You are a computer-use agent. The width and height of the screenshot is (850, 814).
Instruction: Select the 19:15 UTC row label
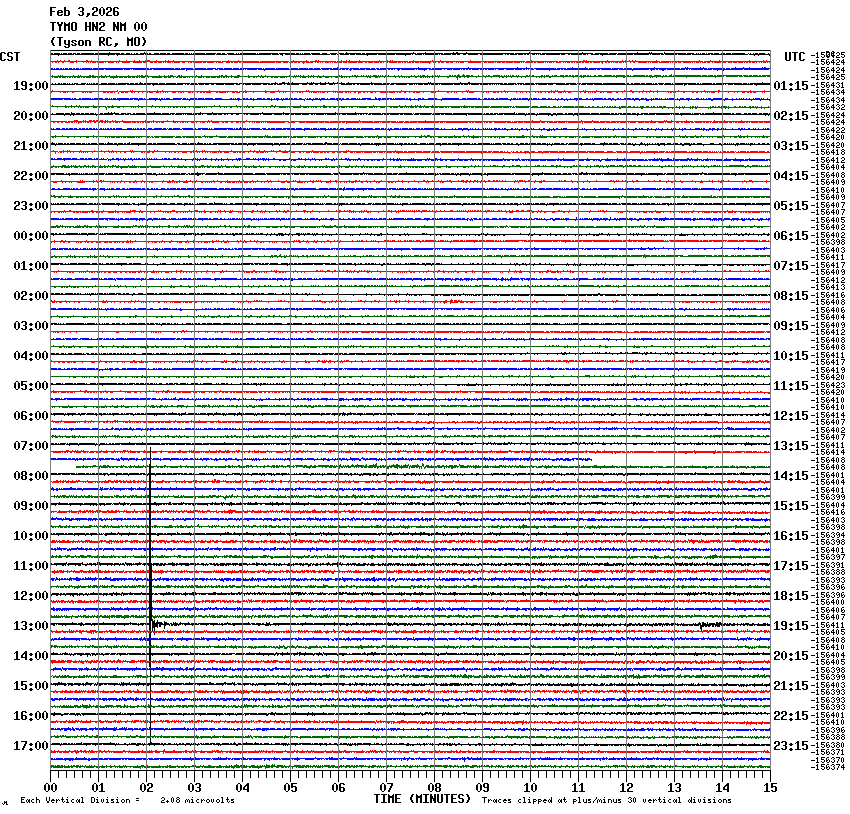[x=791, y=626]
